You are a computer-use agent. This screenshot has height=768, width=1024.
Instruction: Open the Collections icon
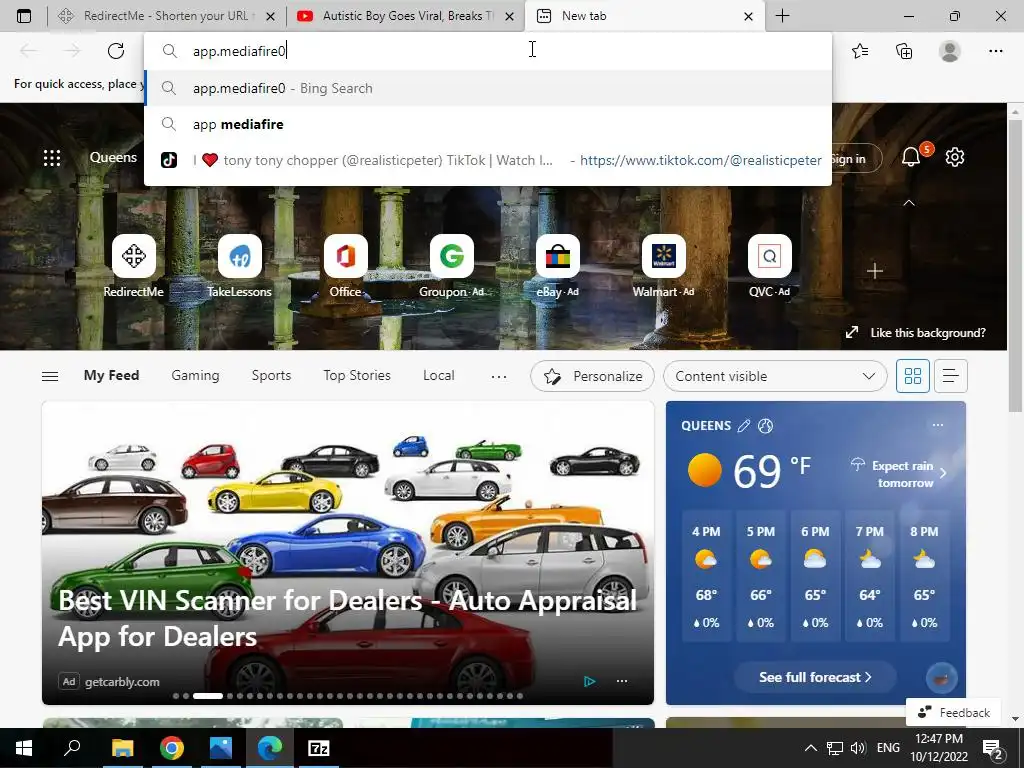(x=904, y=51)
